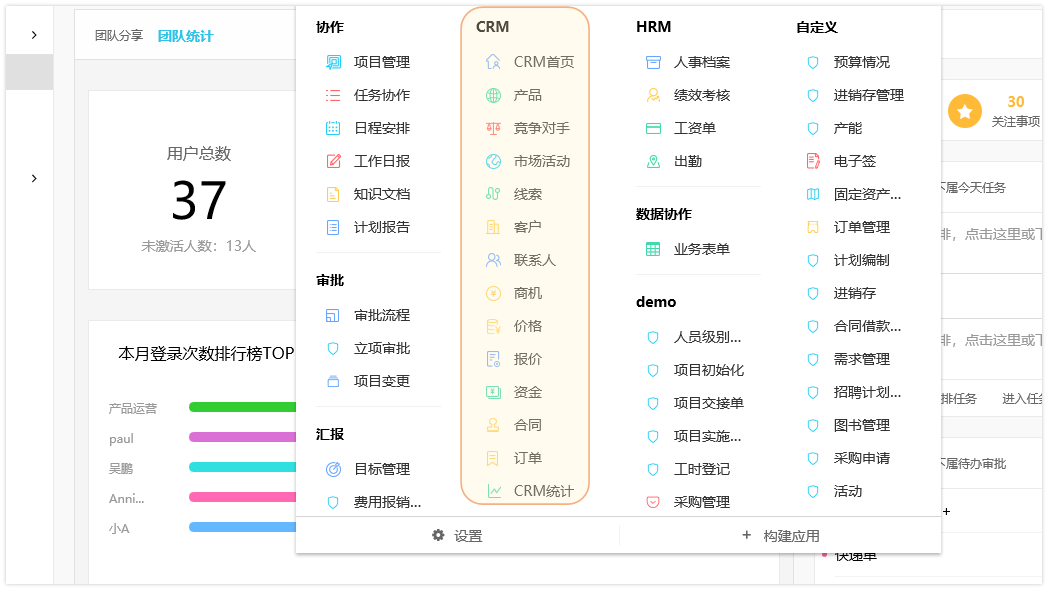Click the 电子签 document icon
The width and height of the screenshot is (1048, 590).
(813, 161)
